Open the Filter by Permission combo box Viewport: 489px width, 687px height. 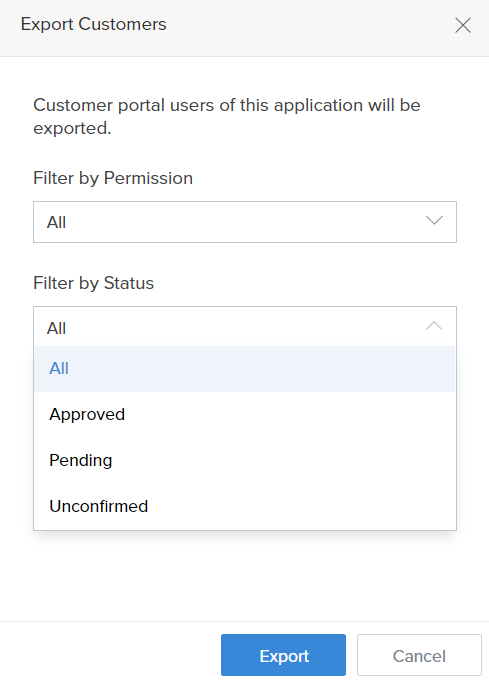(x=245, y=222)
